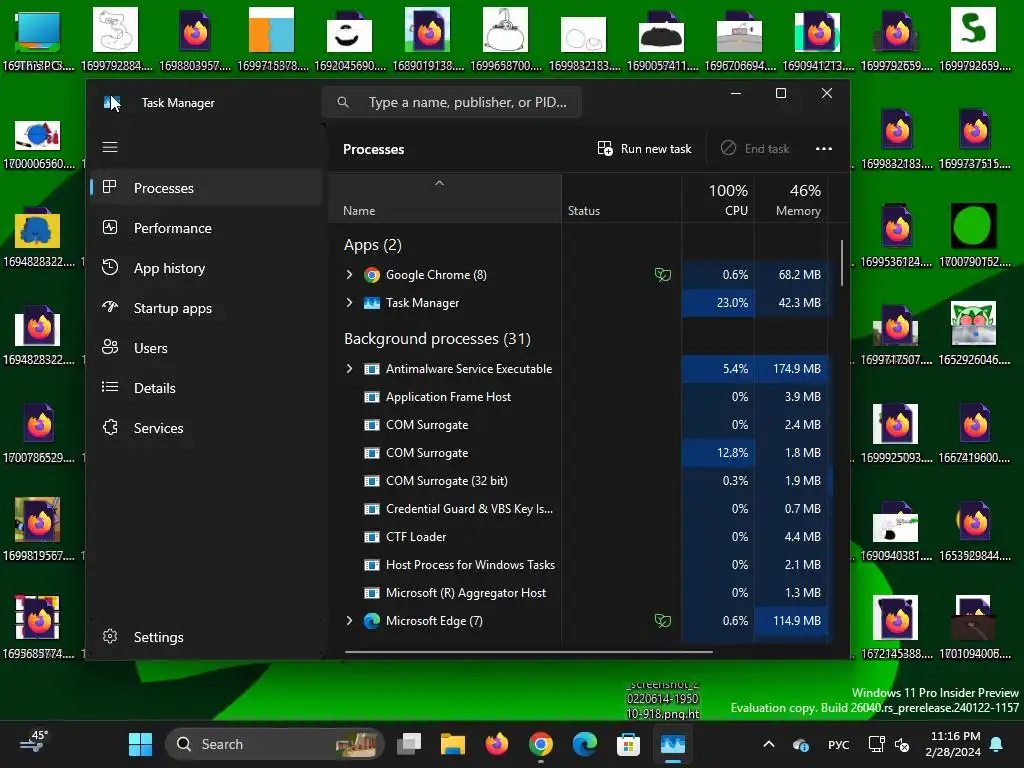This screenshot has width=1024, height=768.
Task: Click the App history clock icon
Action: [110, 267]
